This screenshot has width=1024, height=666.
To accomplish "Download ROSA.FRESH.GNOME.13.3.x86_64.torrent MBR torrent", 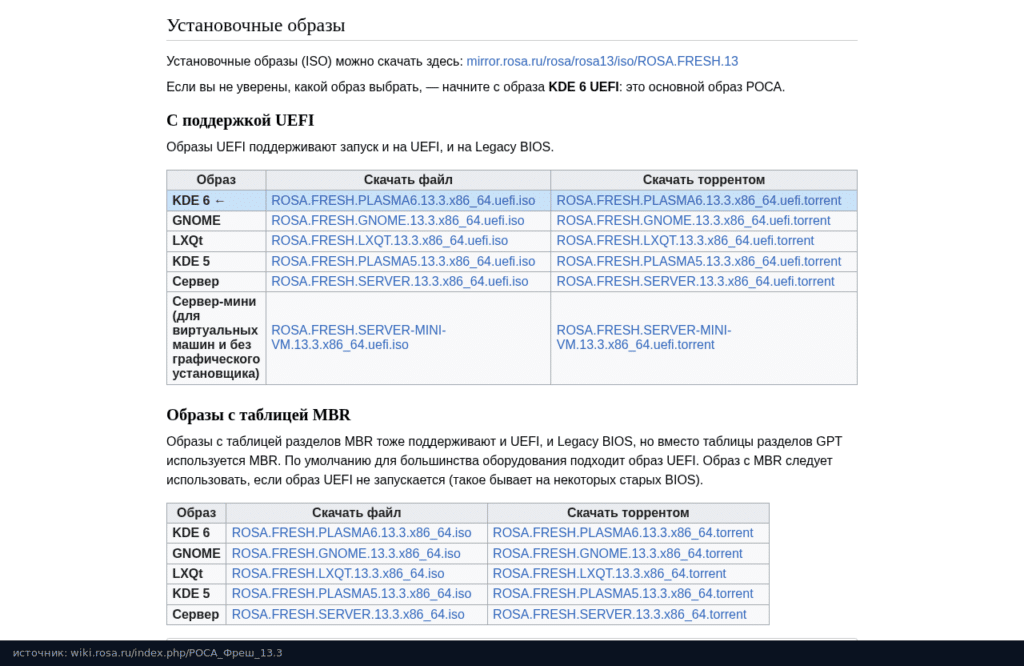I will [617, 554].
